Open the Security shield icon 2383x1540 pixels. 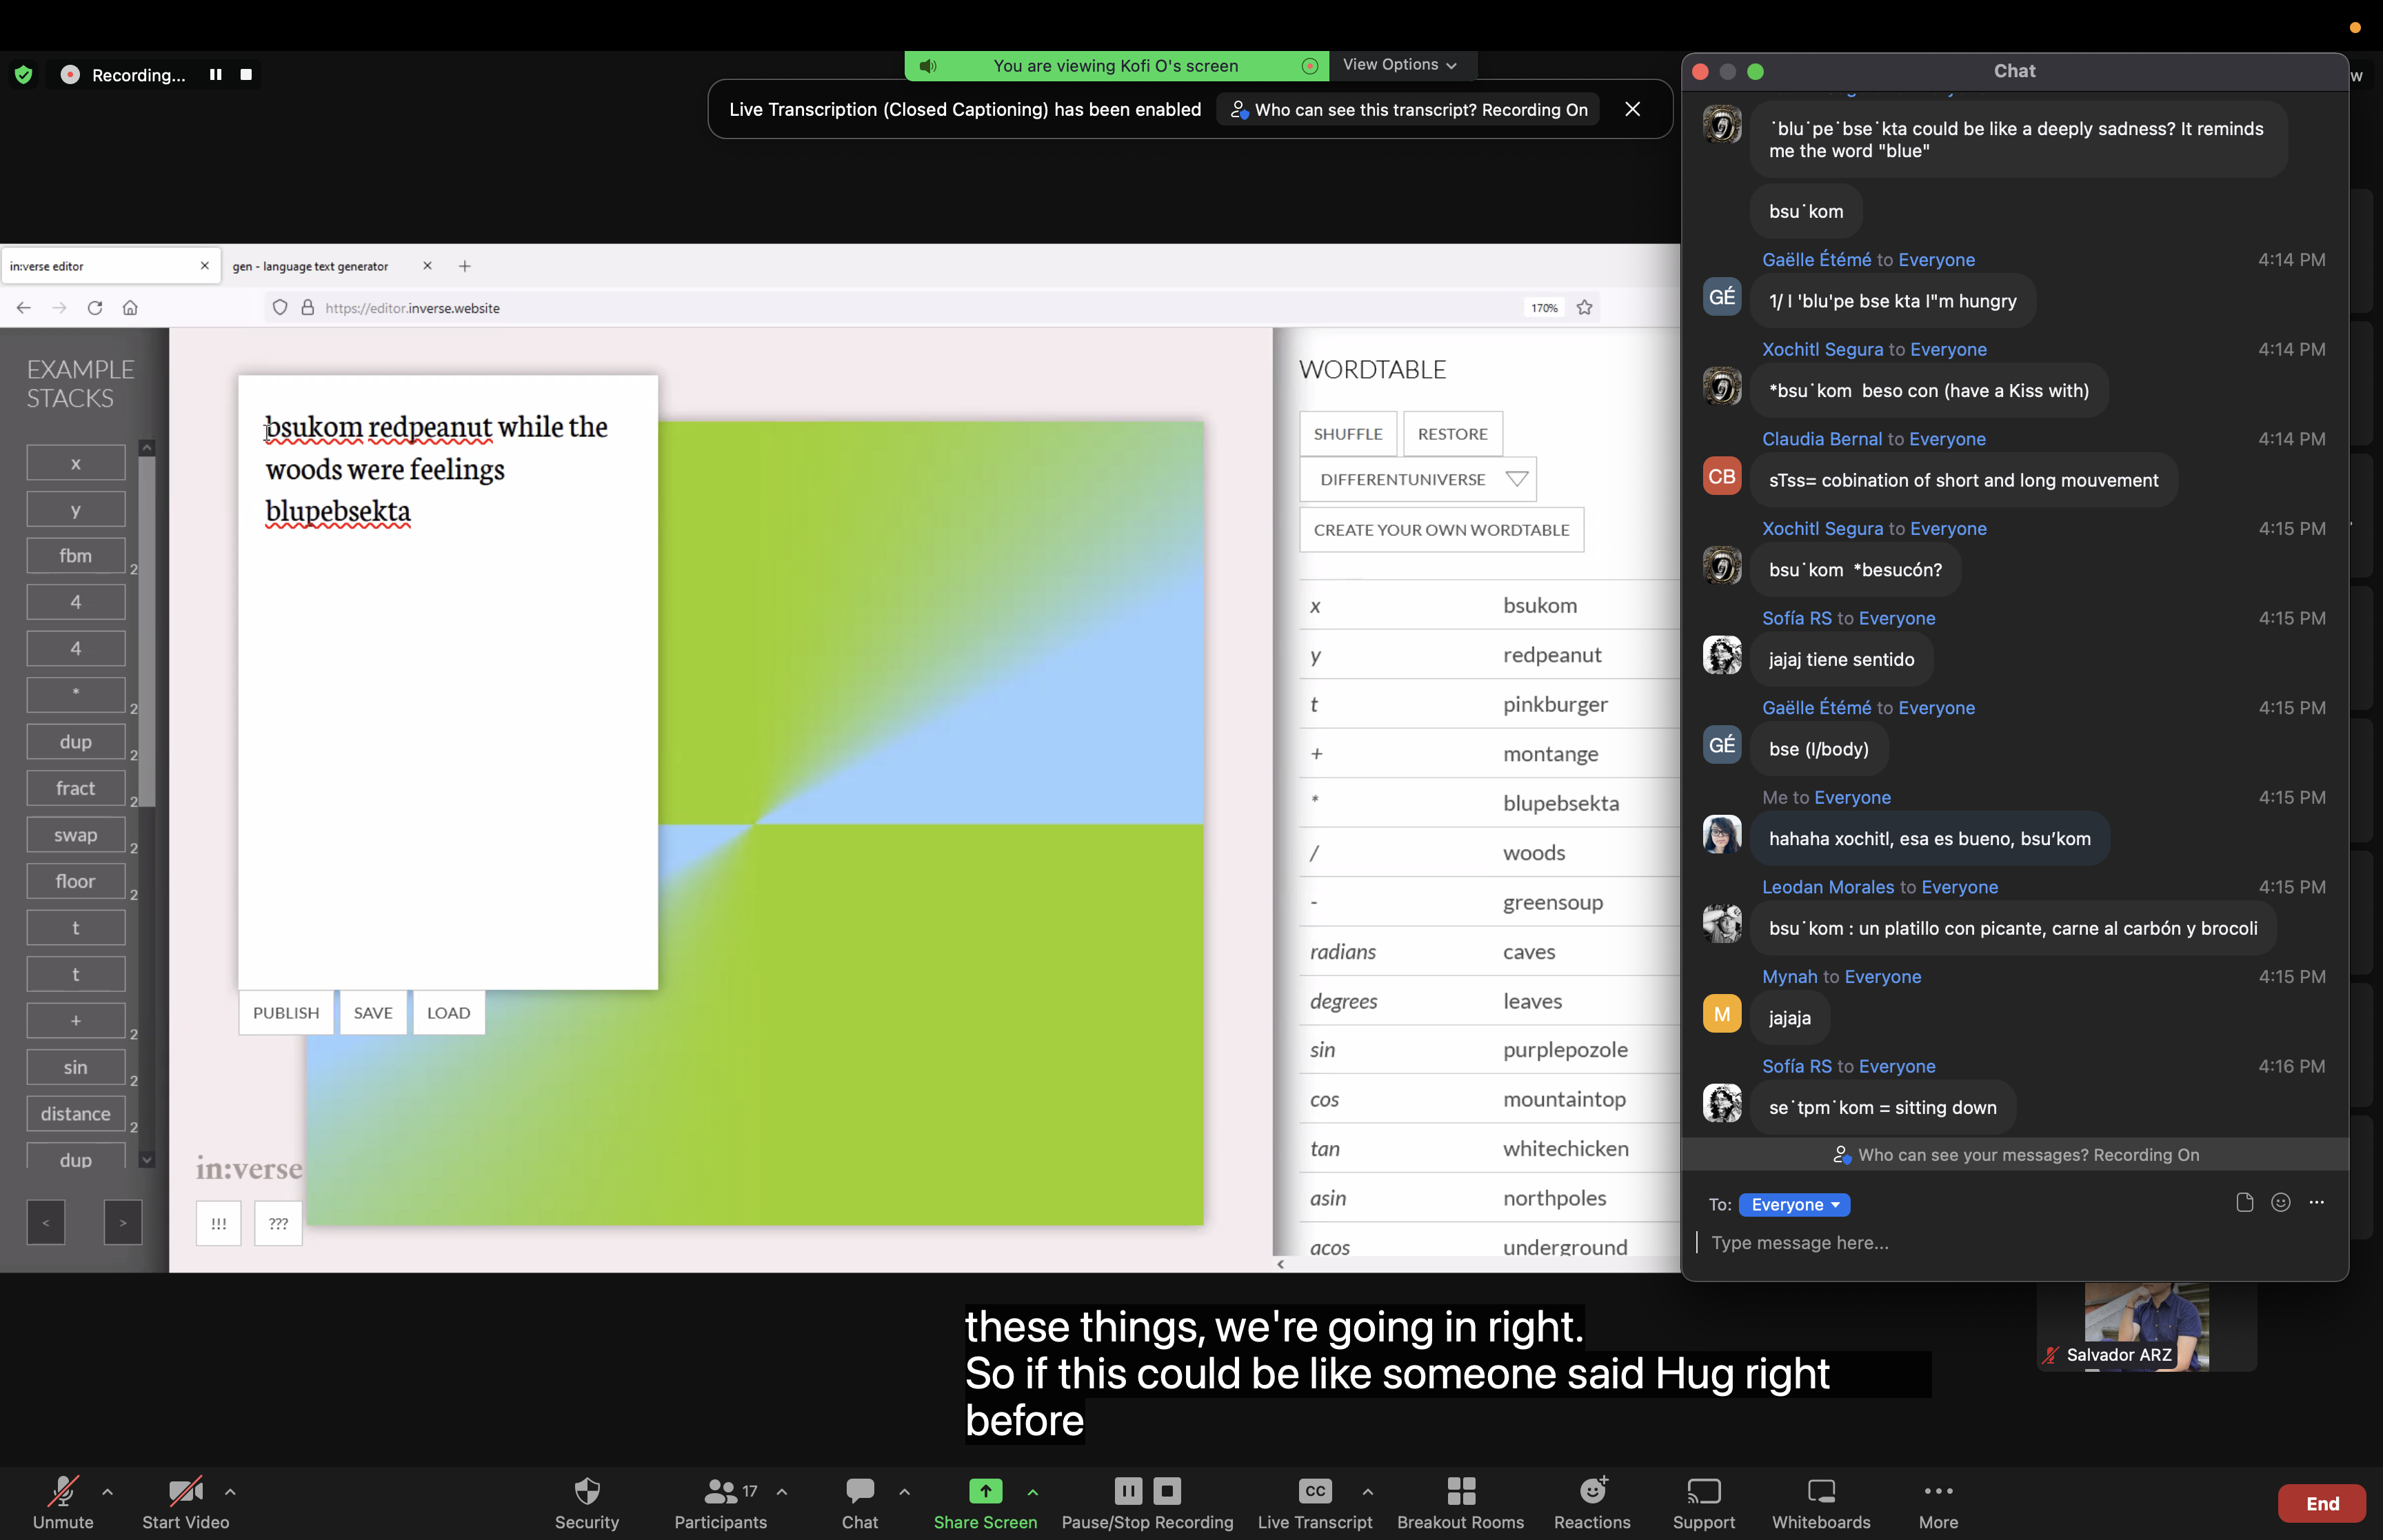[587, 1491]
